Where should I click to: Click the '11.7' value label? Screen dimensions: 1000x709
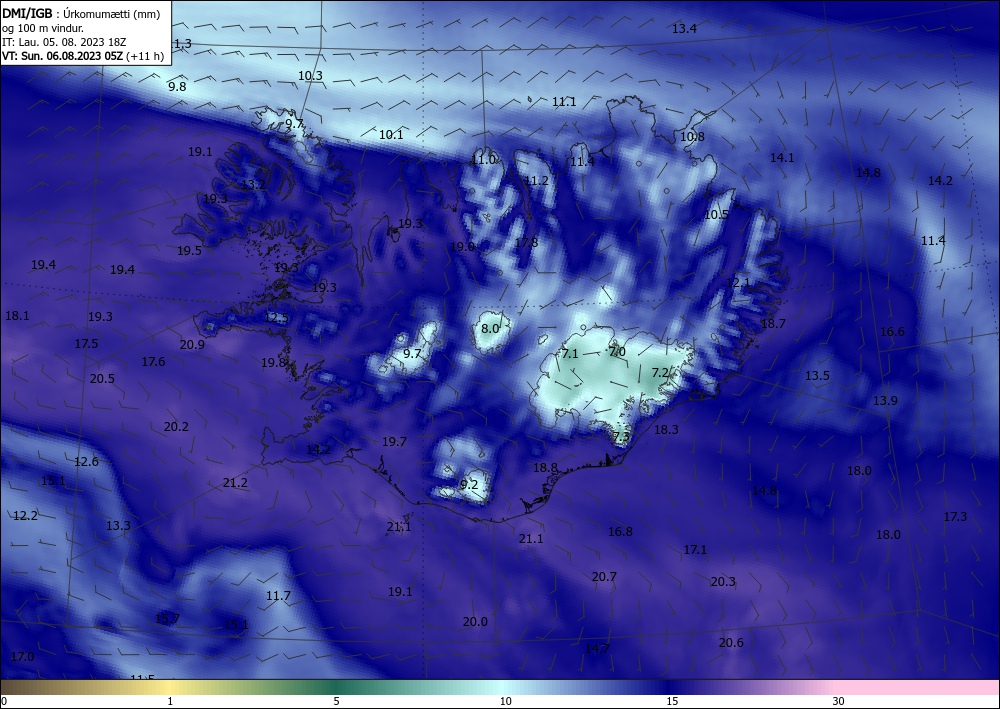[x=278, y=596]
